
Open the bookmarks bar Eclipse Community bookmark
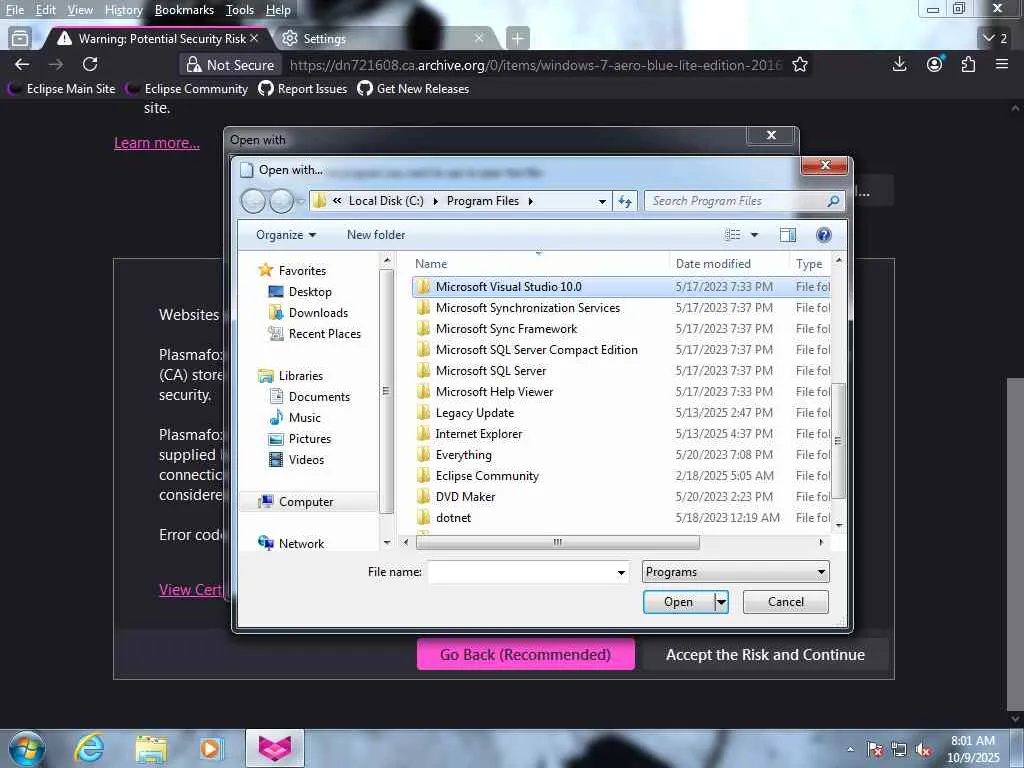coord(187,89)
